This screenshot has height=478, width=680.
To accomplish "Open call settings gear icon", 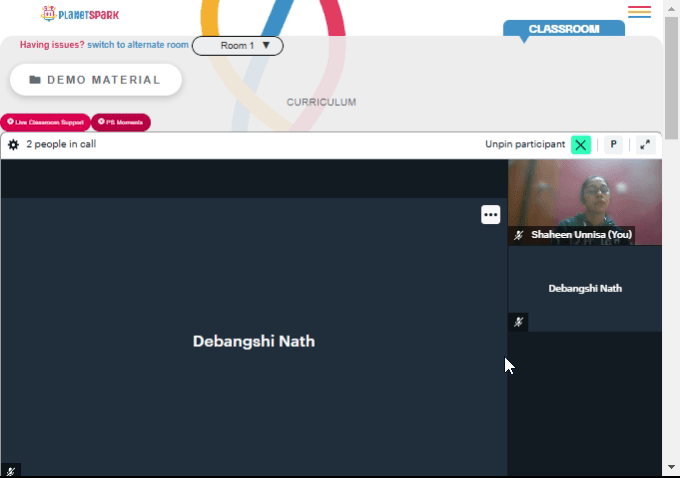I will click(13, 144).
